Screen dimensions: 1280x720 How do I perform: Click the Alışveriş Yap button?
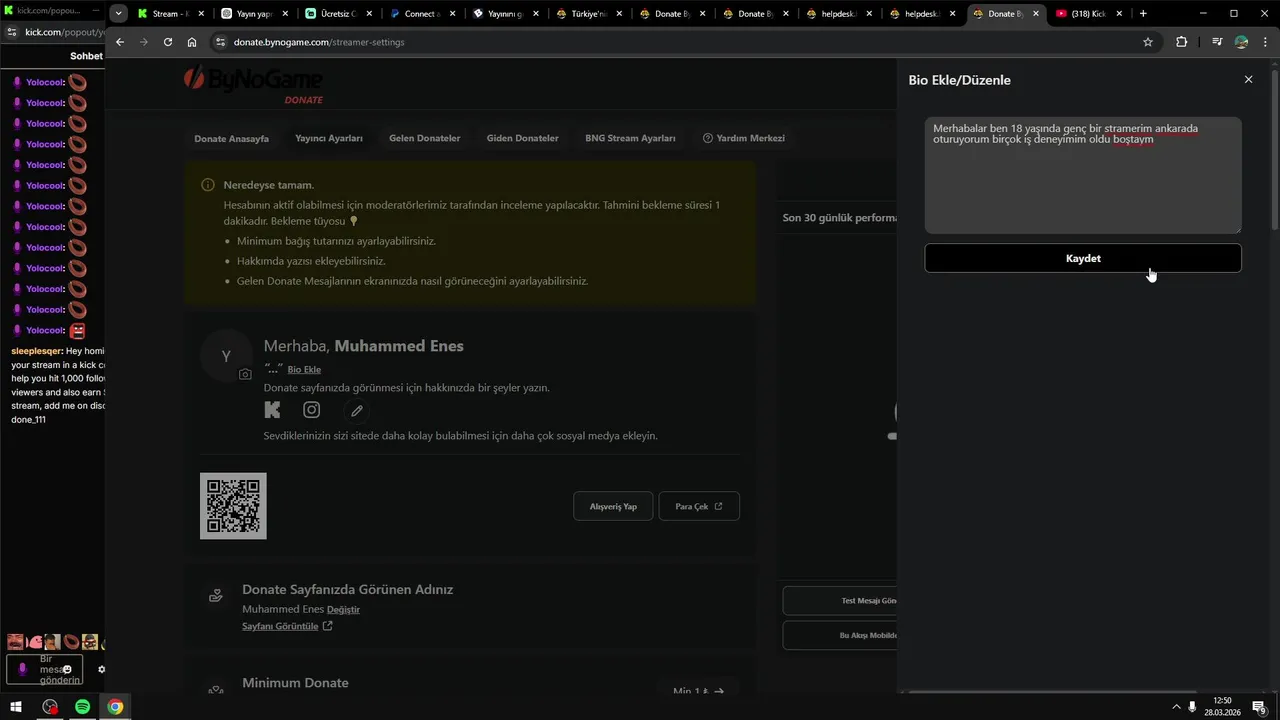(x=613, y=506)
